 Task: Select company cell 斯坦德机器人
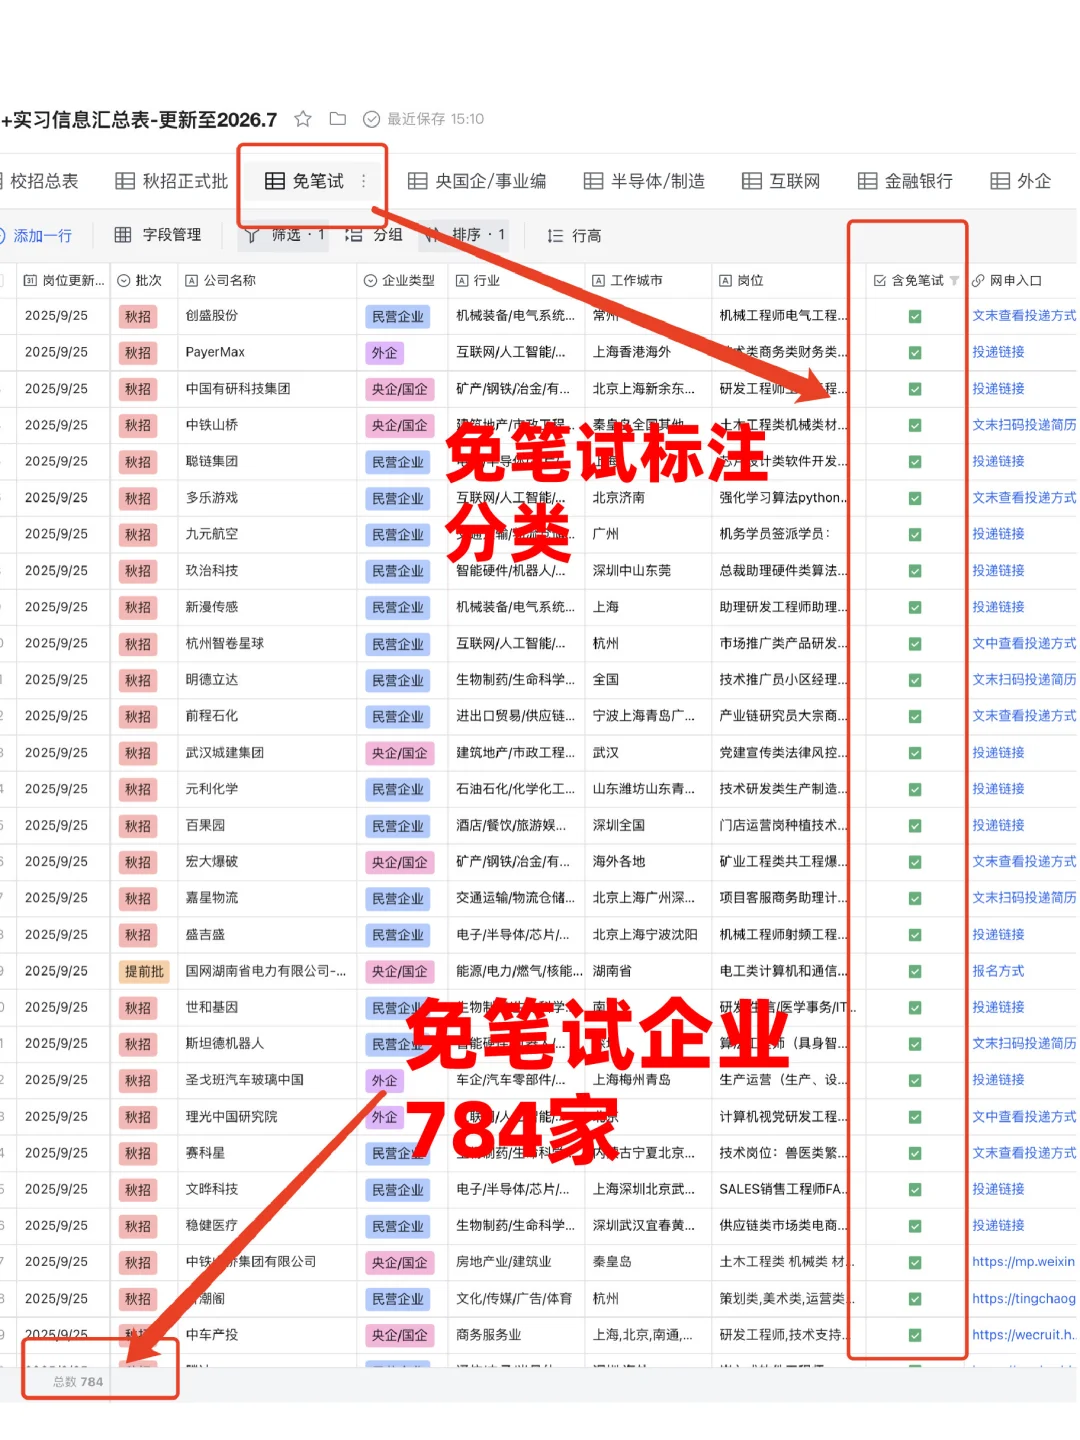tap(267, 1044)
